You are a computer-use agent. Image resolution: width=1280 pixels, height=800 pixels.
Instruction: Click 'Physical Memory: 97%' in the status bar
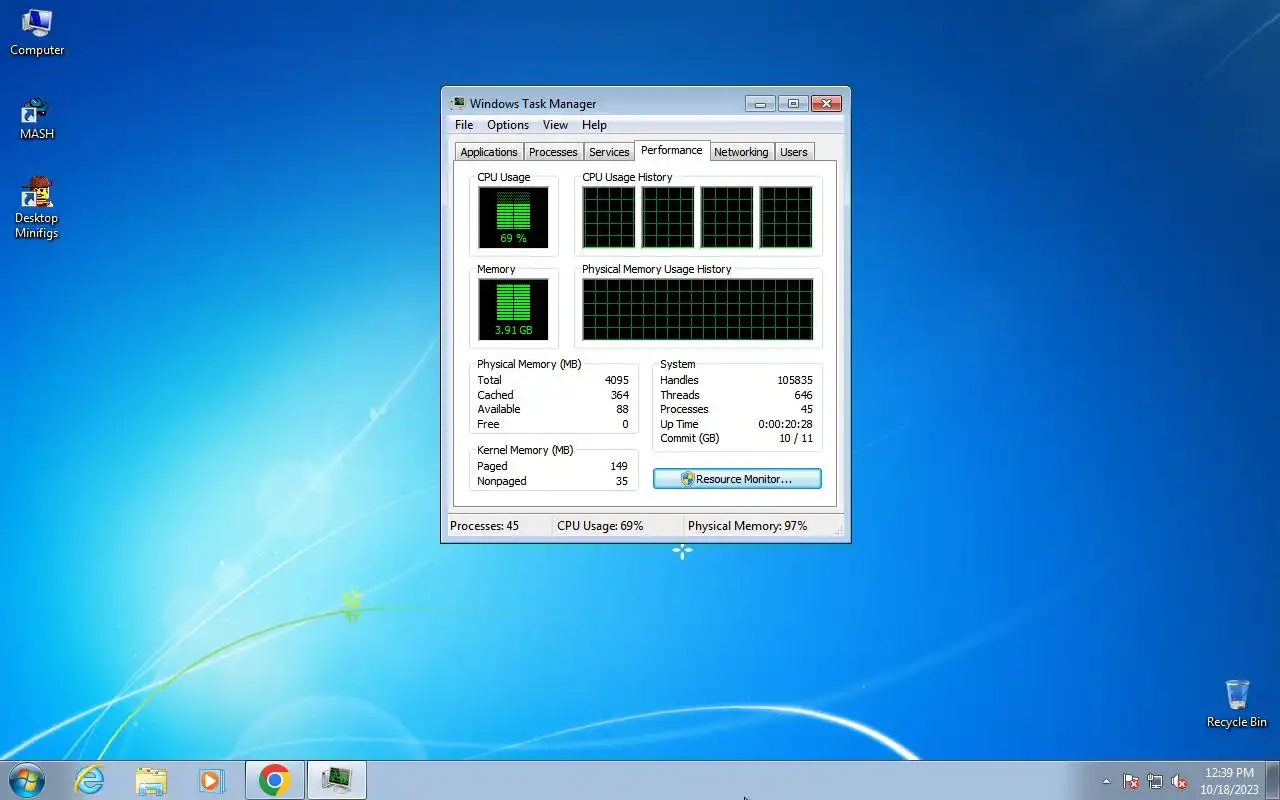748,526
